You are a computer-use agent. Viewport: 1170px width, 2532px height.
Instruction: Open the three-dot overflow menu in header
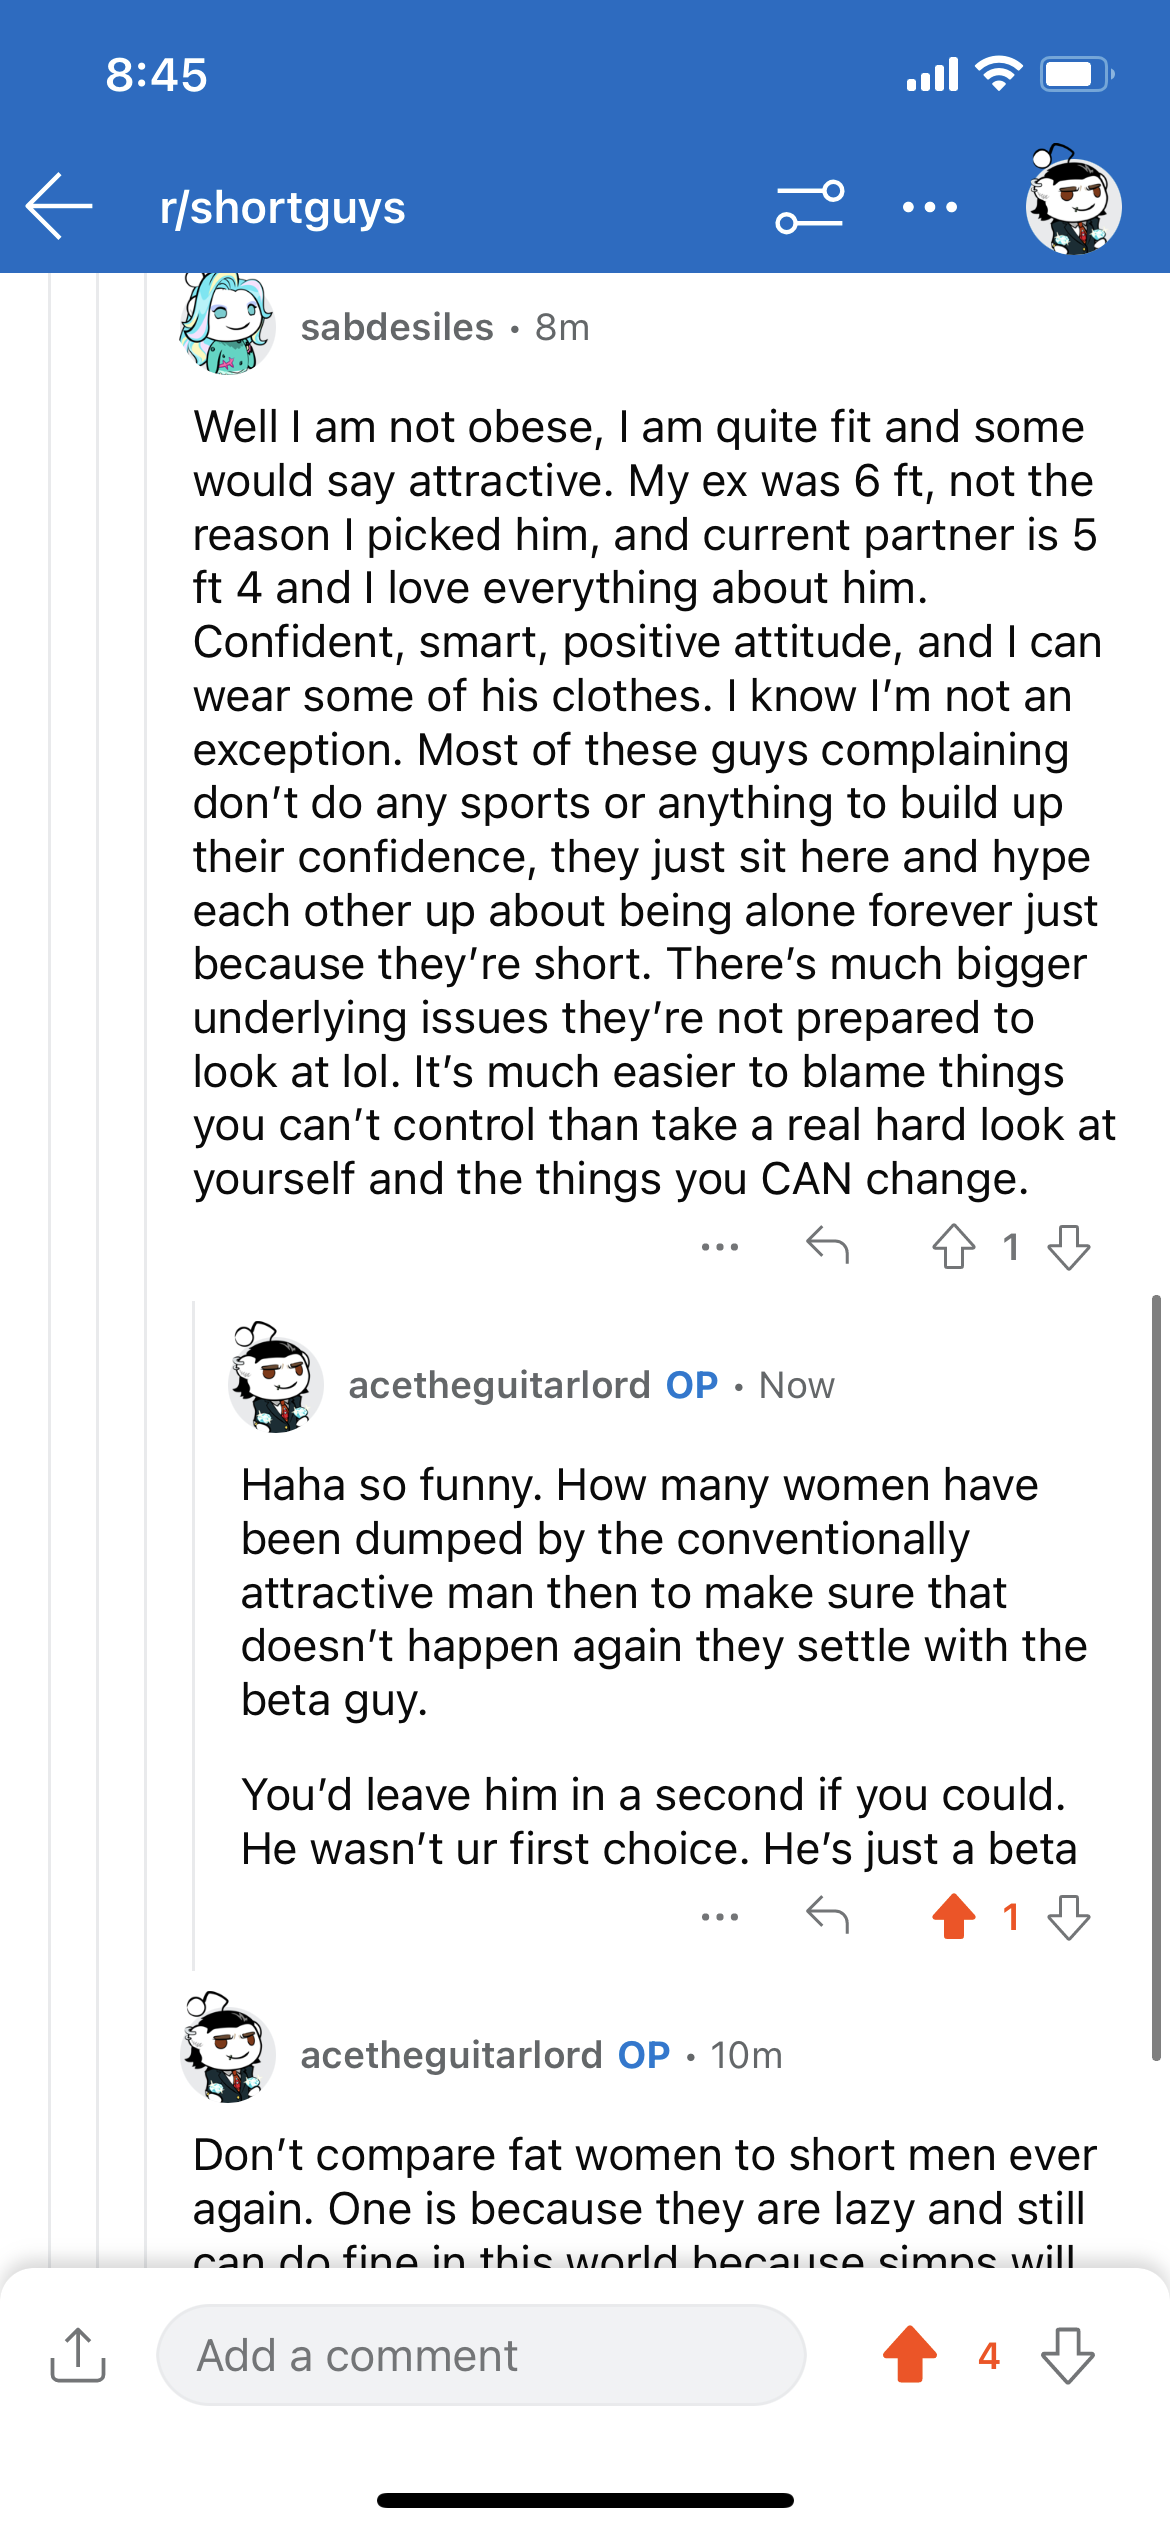point(929,207)
